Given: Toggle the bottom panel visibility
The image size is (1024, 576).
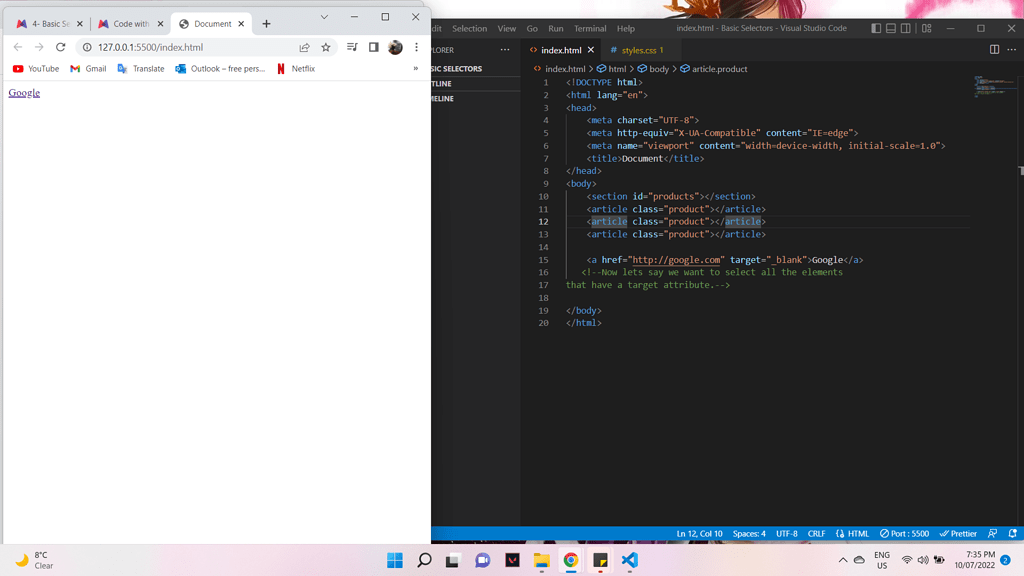Looking at the screenshot, I should [x=890, y=28].
